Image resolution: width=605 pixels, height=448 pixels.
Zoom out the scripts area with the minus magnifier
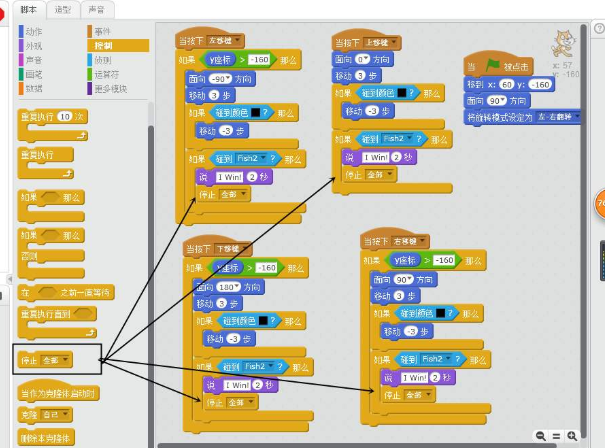tap(541, 436)
